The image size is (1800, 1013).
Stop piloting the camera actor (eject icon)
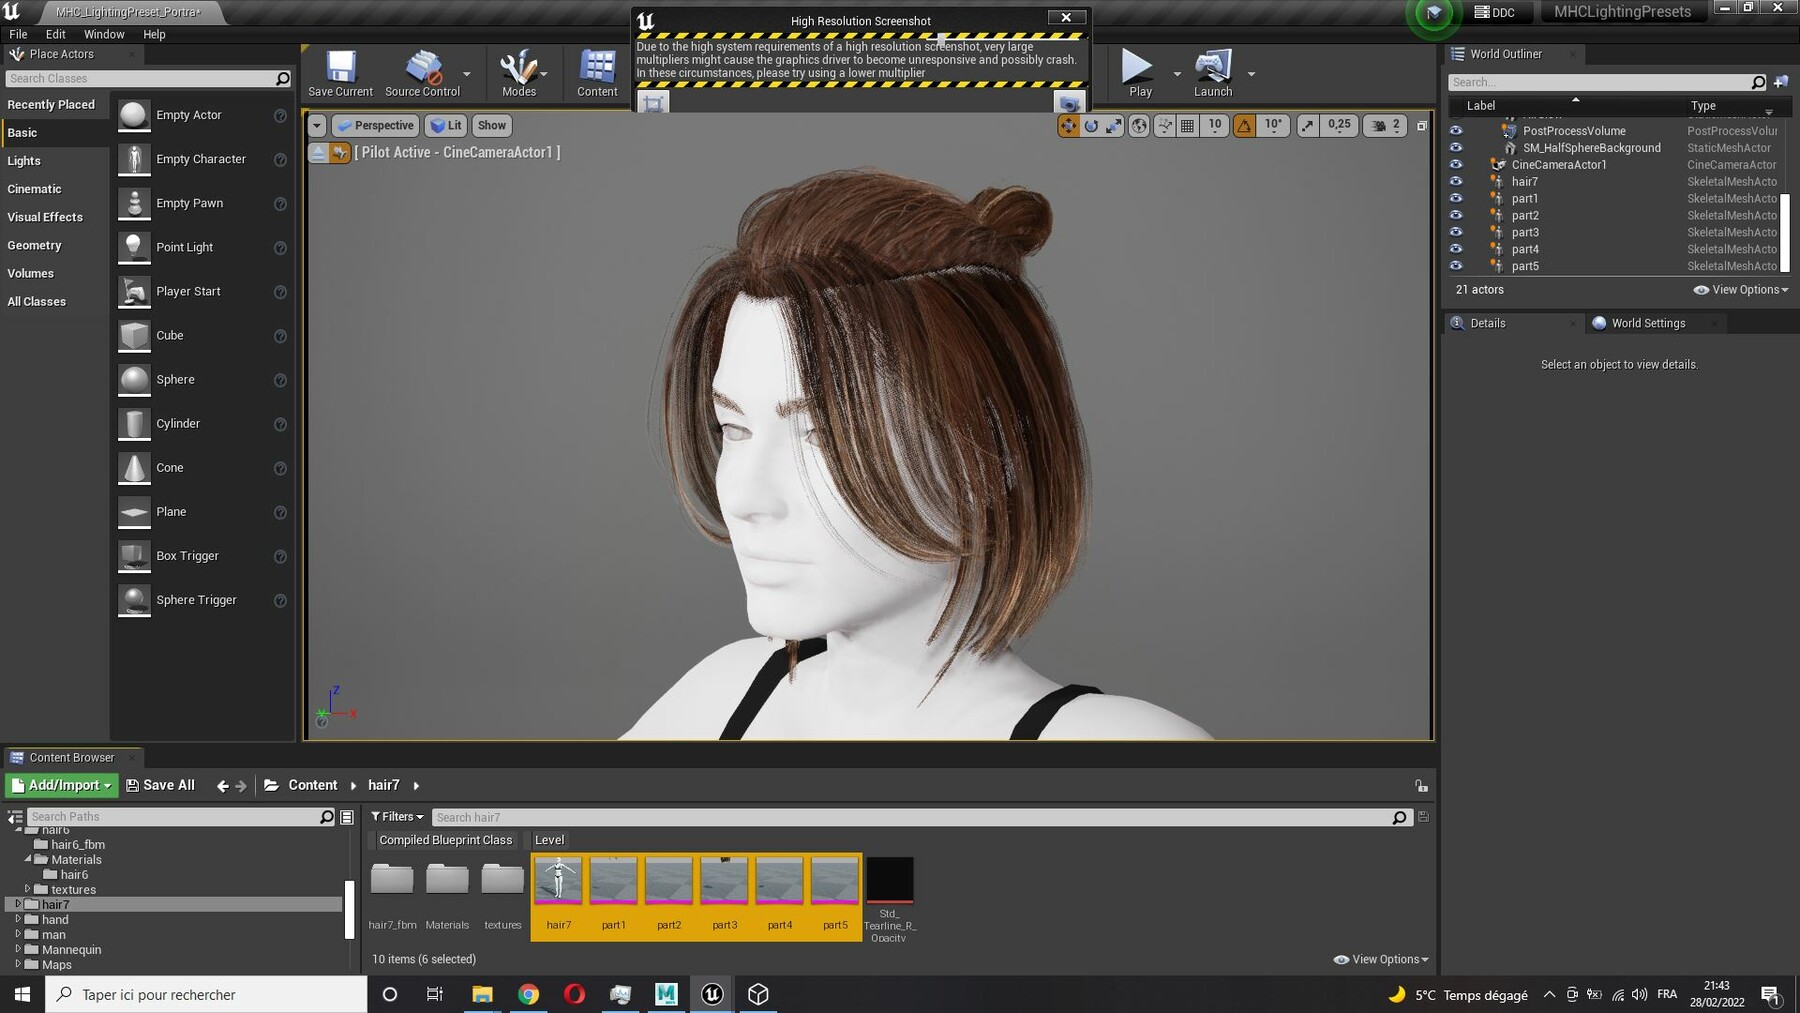[x=318, y=152]
